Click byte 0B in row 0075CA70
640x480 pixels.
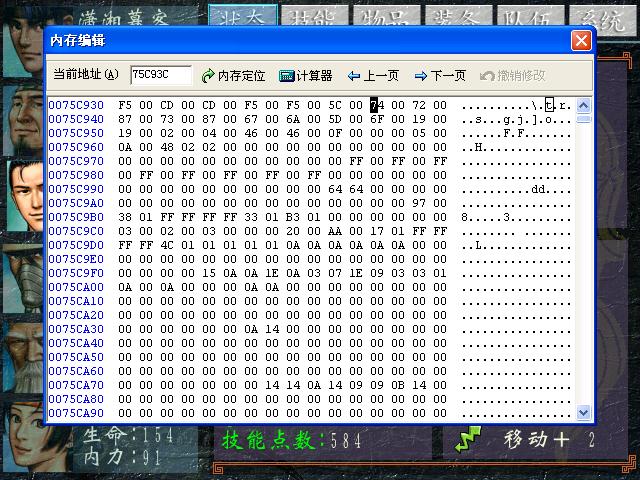click(x=398, y=385)
